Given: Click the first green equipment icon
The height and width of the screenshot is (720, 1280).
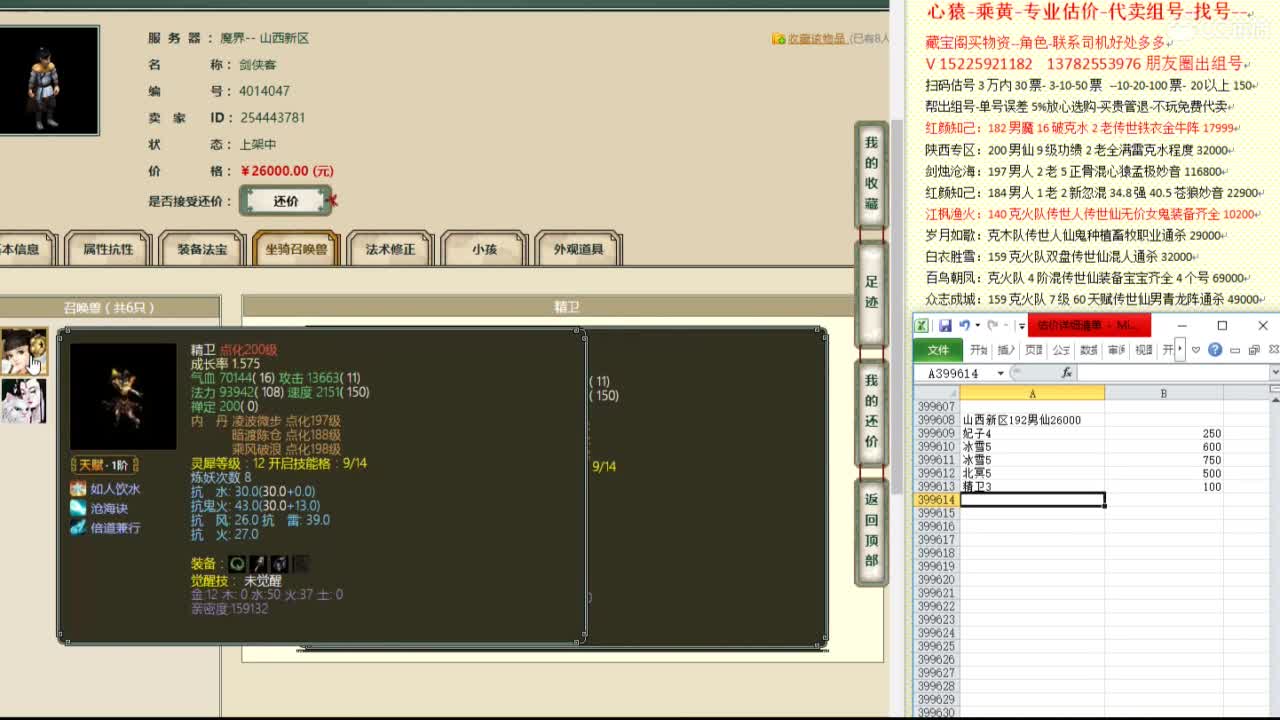Looking at the screenshot, I should click(x=237, y=564).
